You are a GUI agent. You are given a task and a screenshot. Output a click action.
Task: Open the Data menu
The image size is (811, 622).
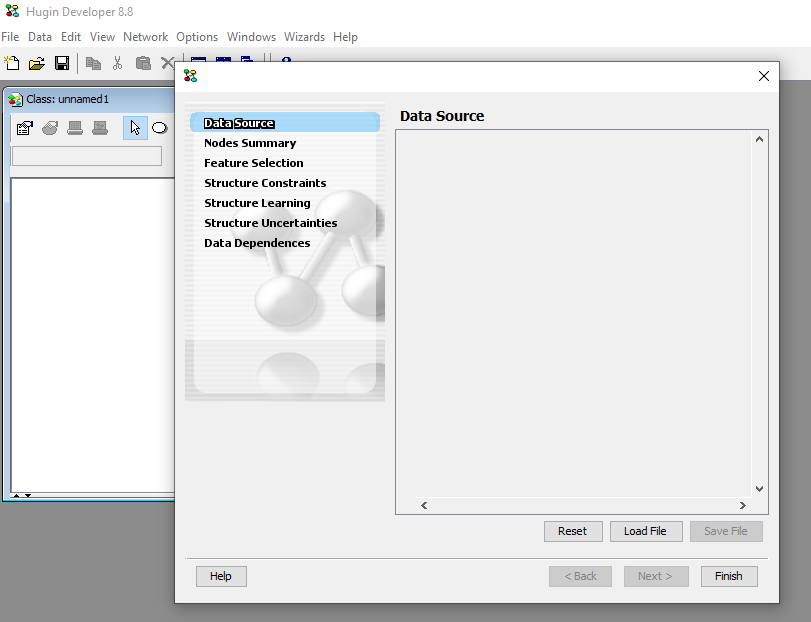coord(40,37)
